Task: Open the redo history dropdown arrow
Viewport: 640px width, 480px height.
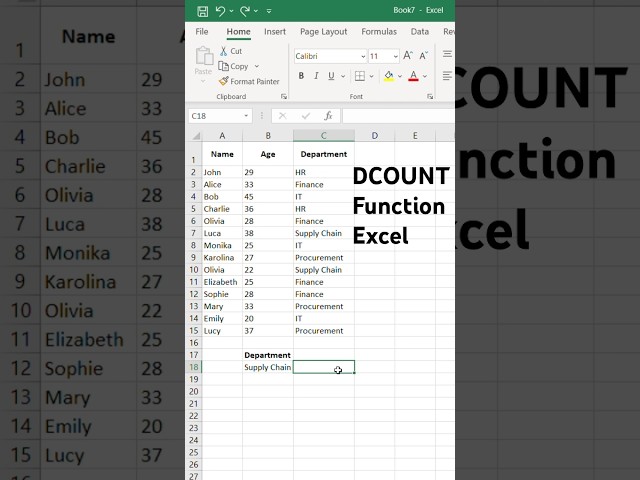Action: click(256, 11)
